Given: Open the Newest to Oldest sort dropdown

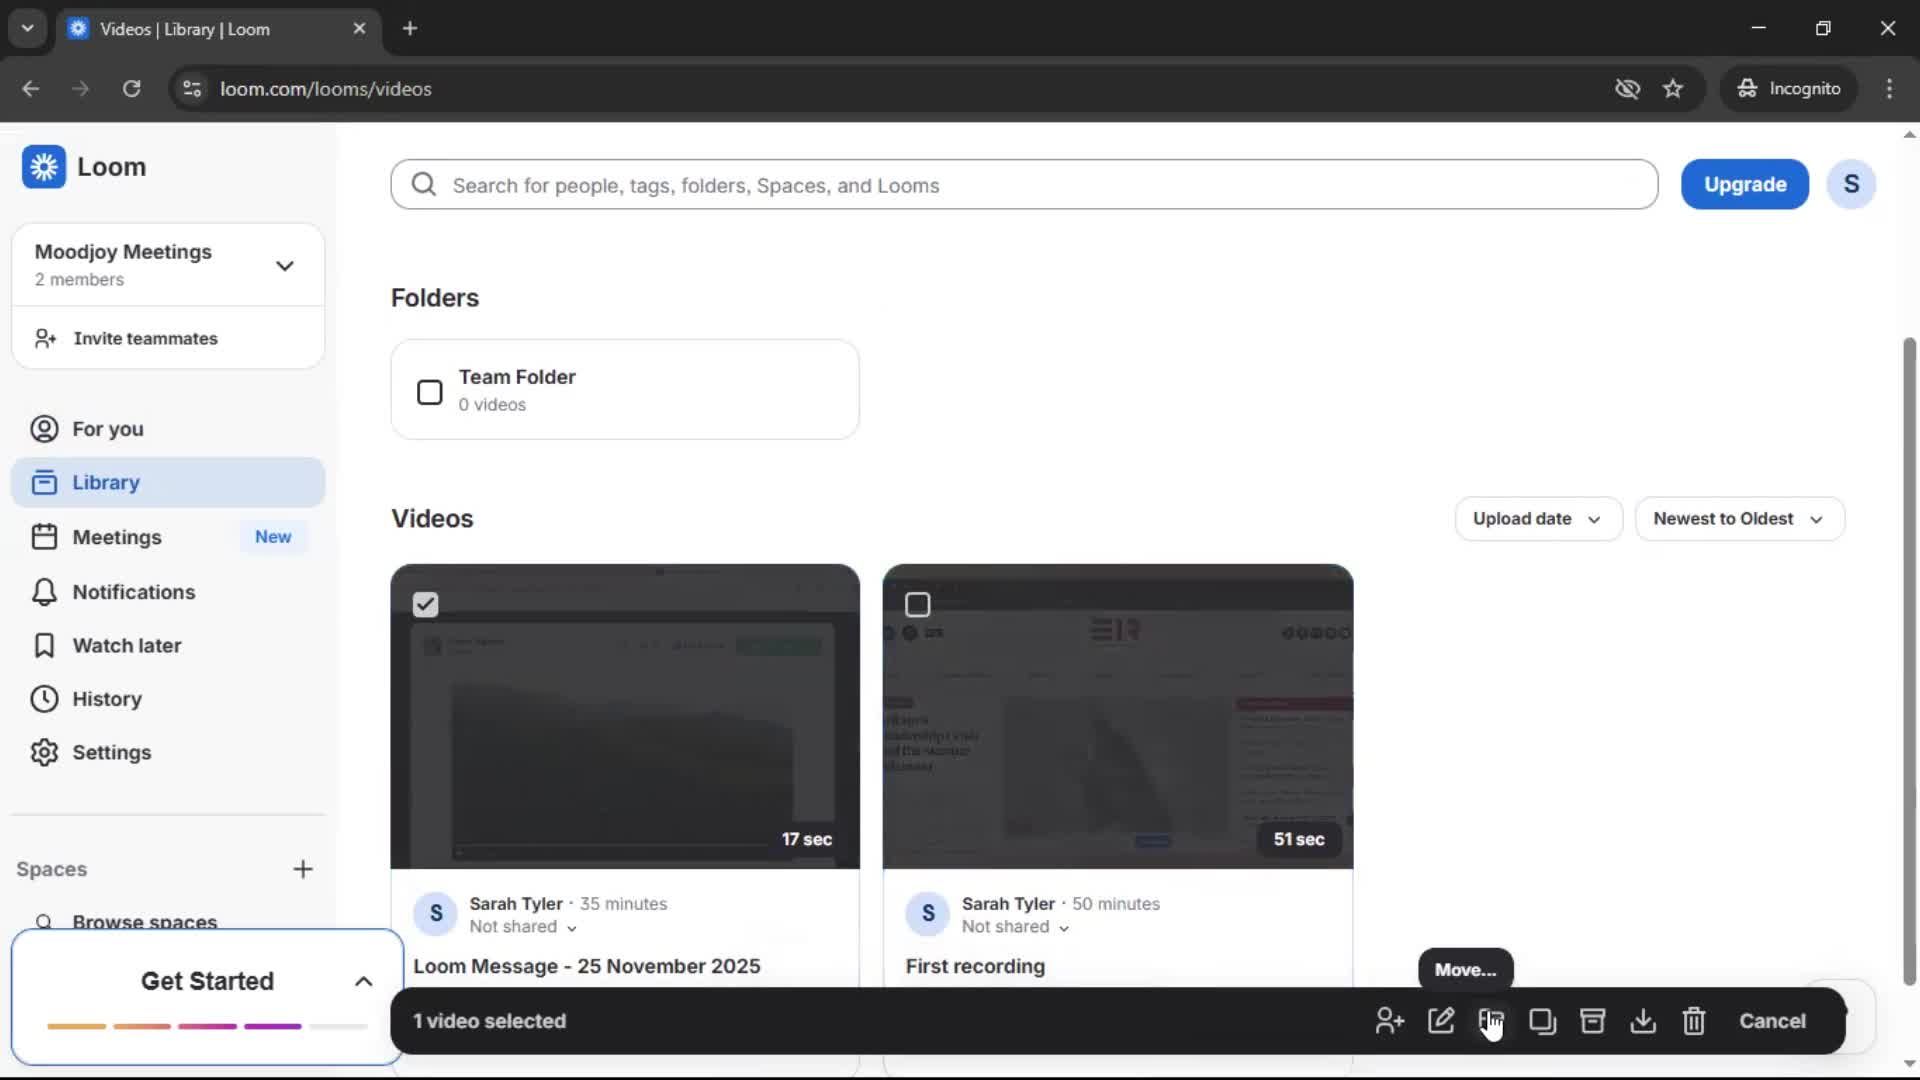Looking at the screenshot, I should coord(1739,518).
